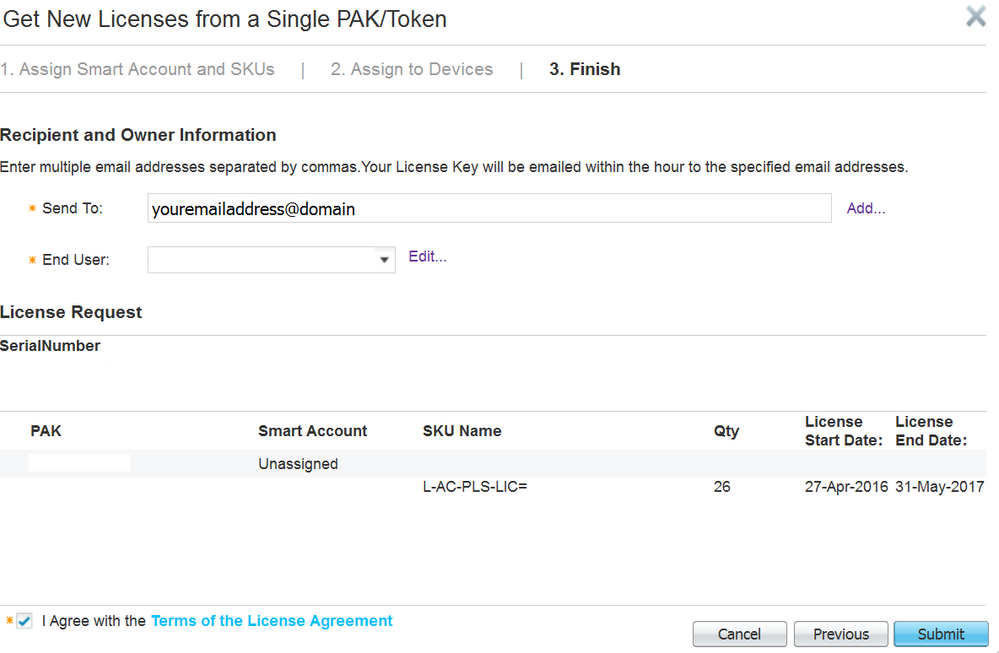Viewport: 999px width, 653px height.
Task: Go back with the Previous button
Action: tap(840, 634)
